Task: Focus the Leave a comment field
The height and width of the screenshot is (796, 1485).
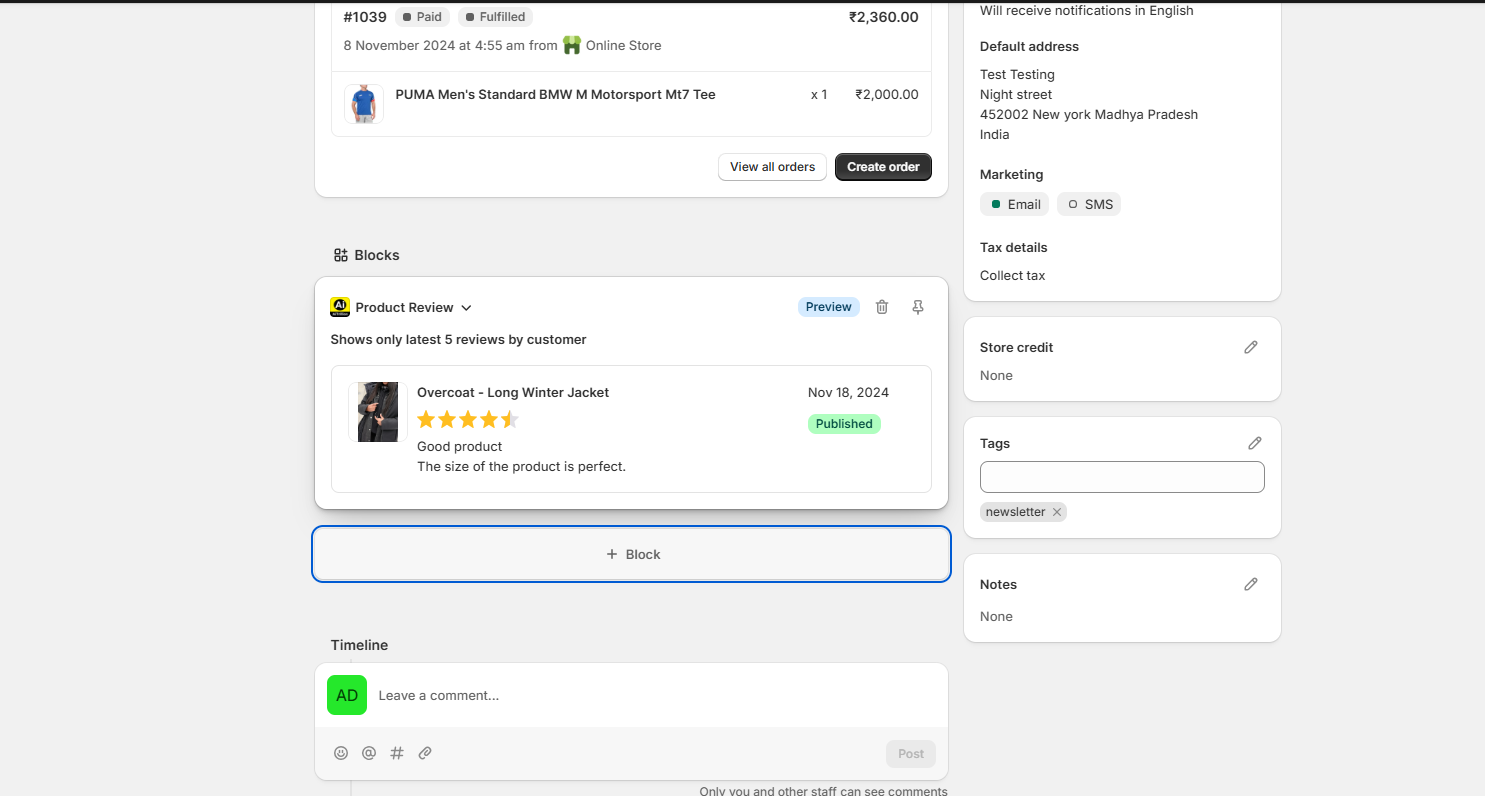Action: click(x=650, y=695)
